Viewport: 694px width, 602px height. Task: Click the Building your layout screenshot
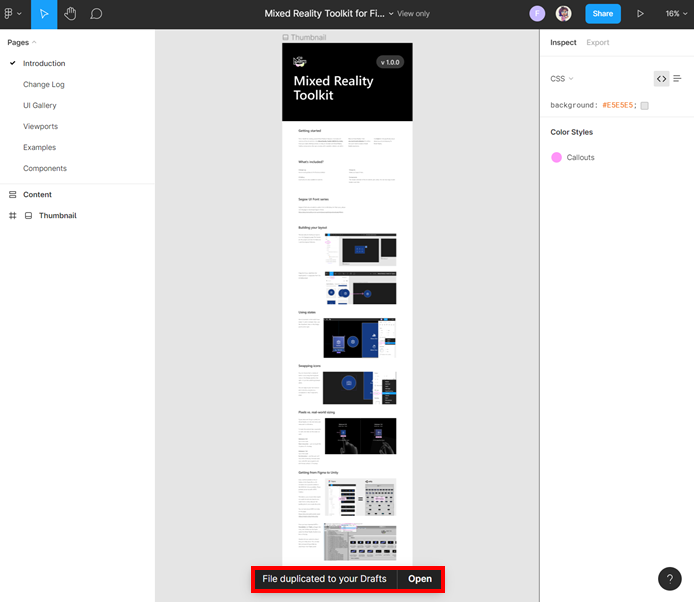click(360, 249)
